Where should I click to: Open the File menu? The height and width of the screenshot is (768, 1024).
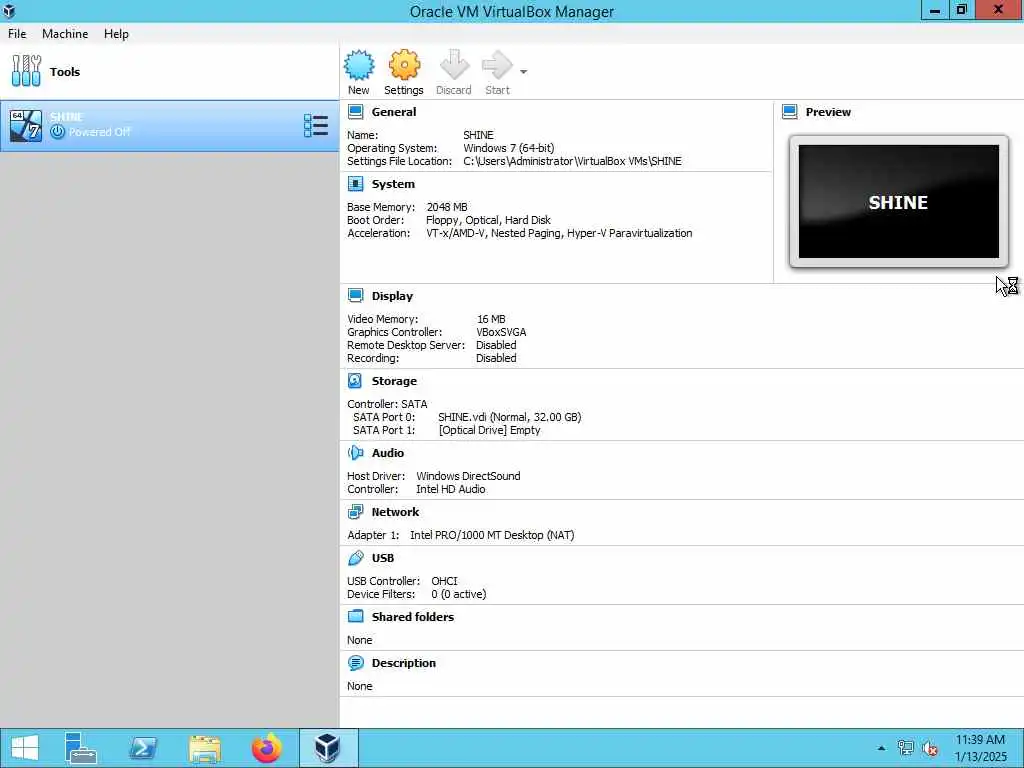[17, 34]
